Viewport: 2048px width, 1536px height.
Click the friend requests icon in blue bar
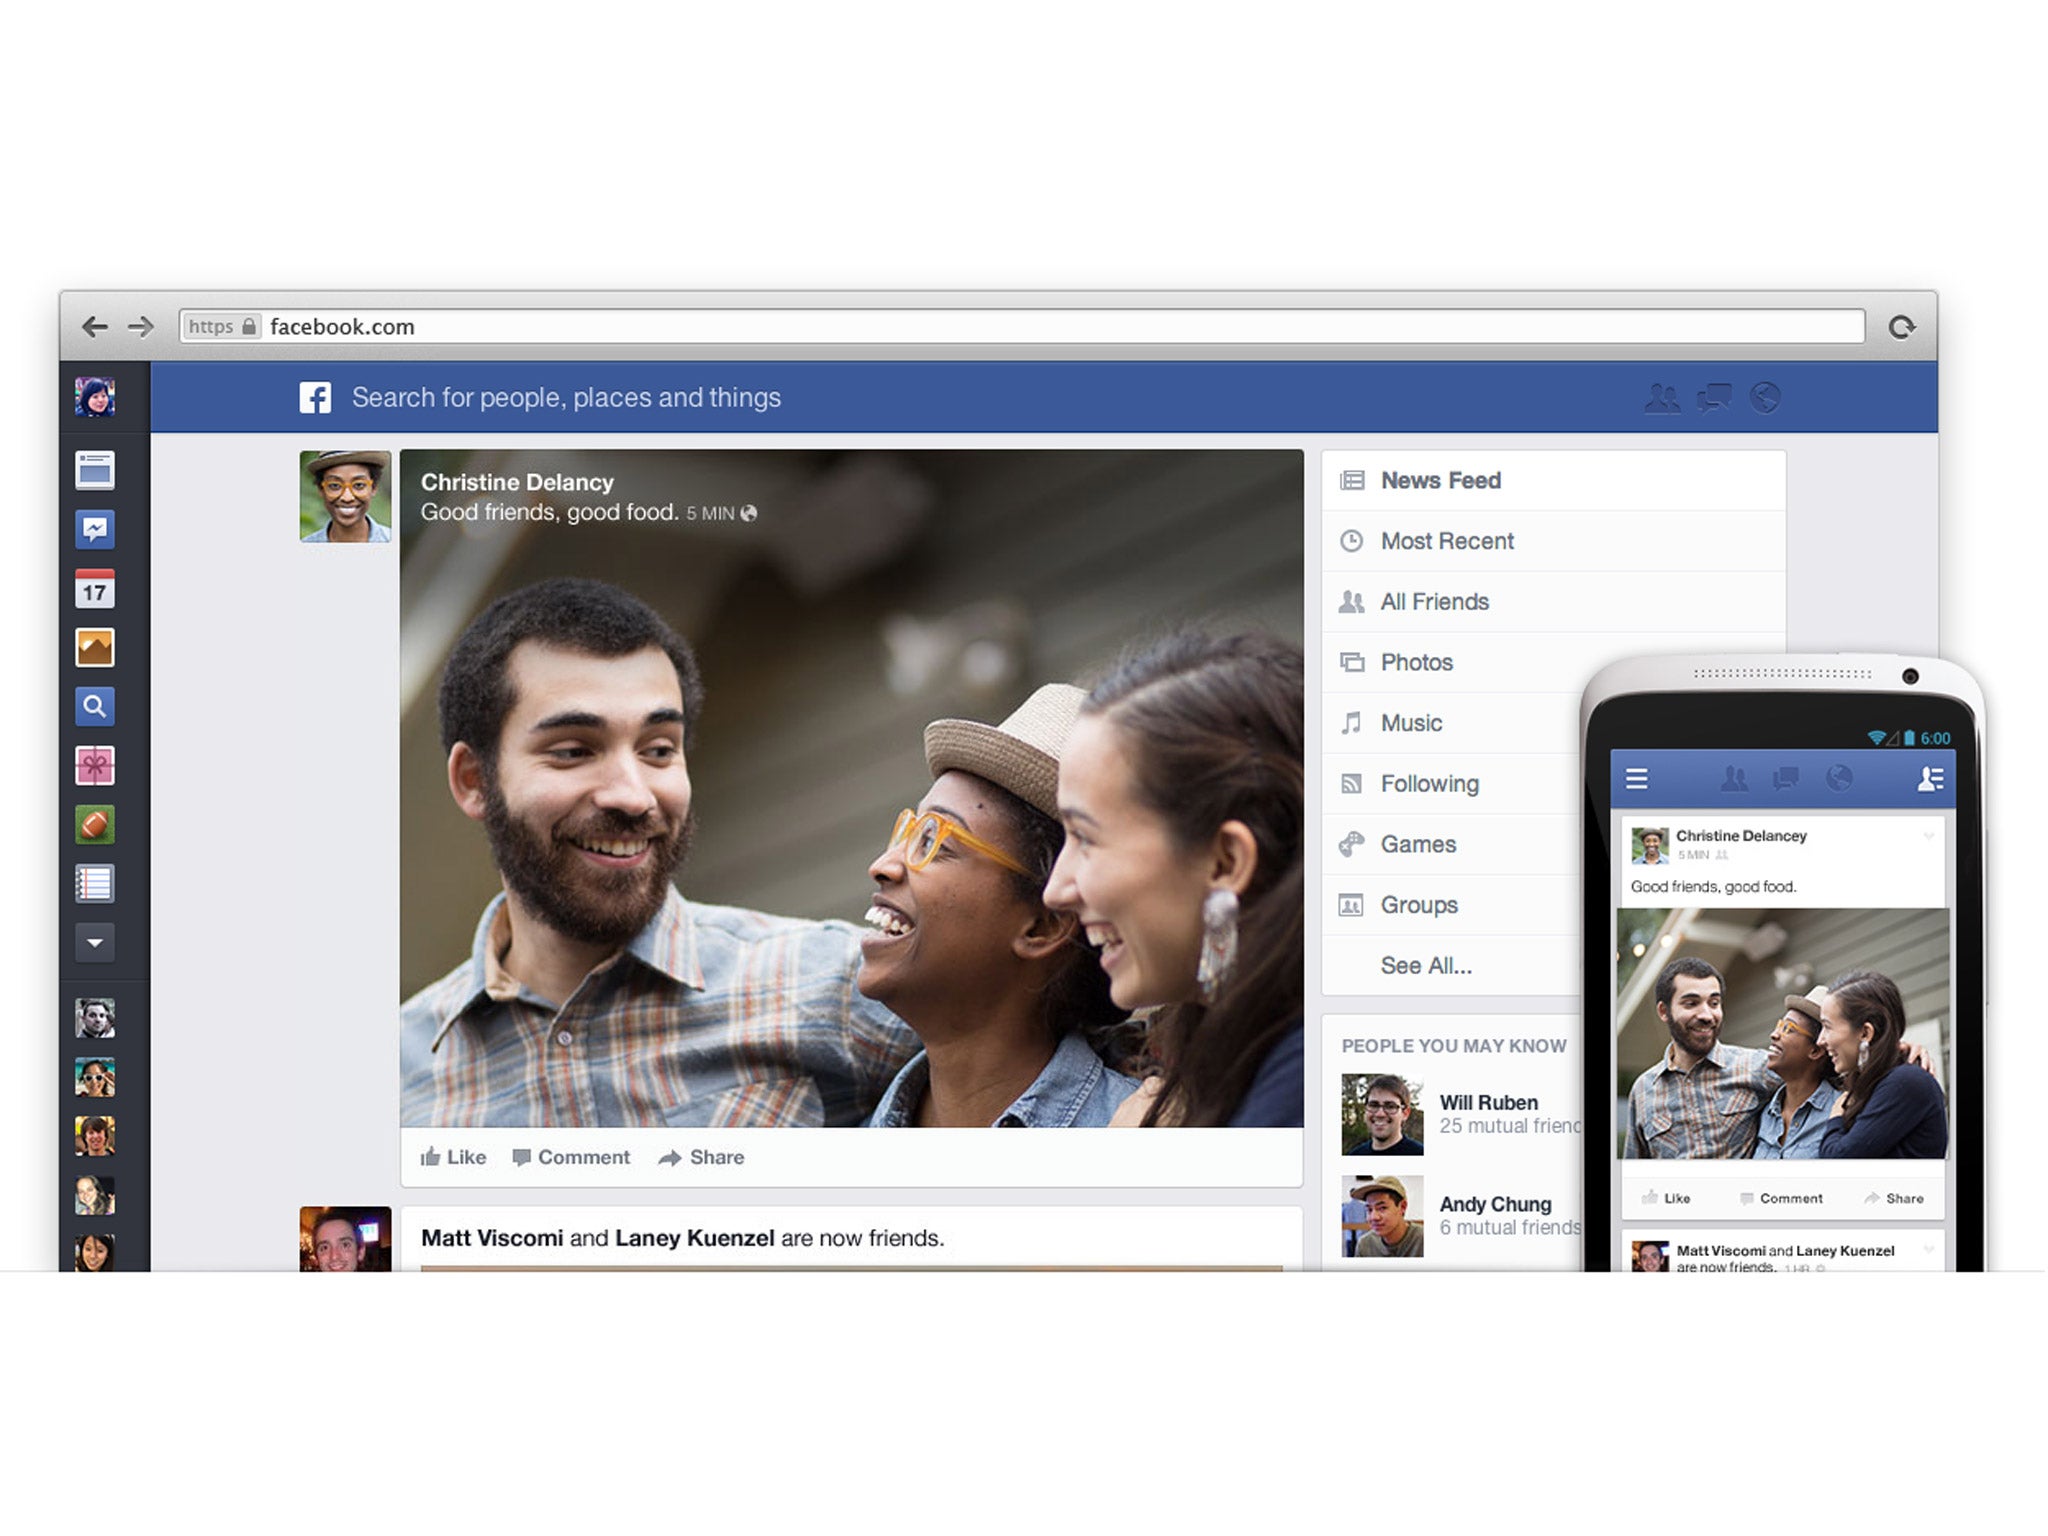pyautogui.click(x=1662, y=398)
